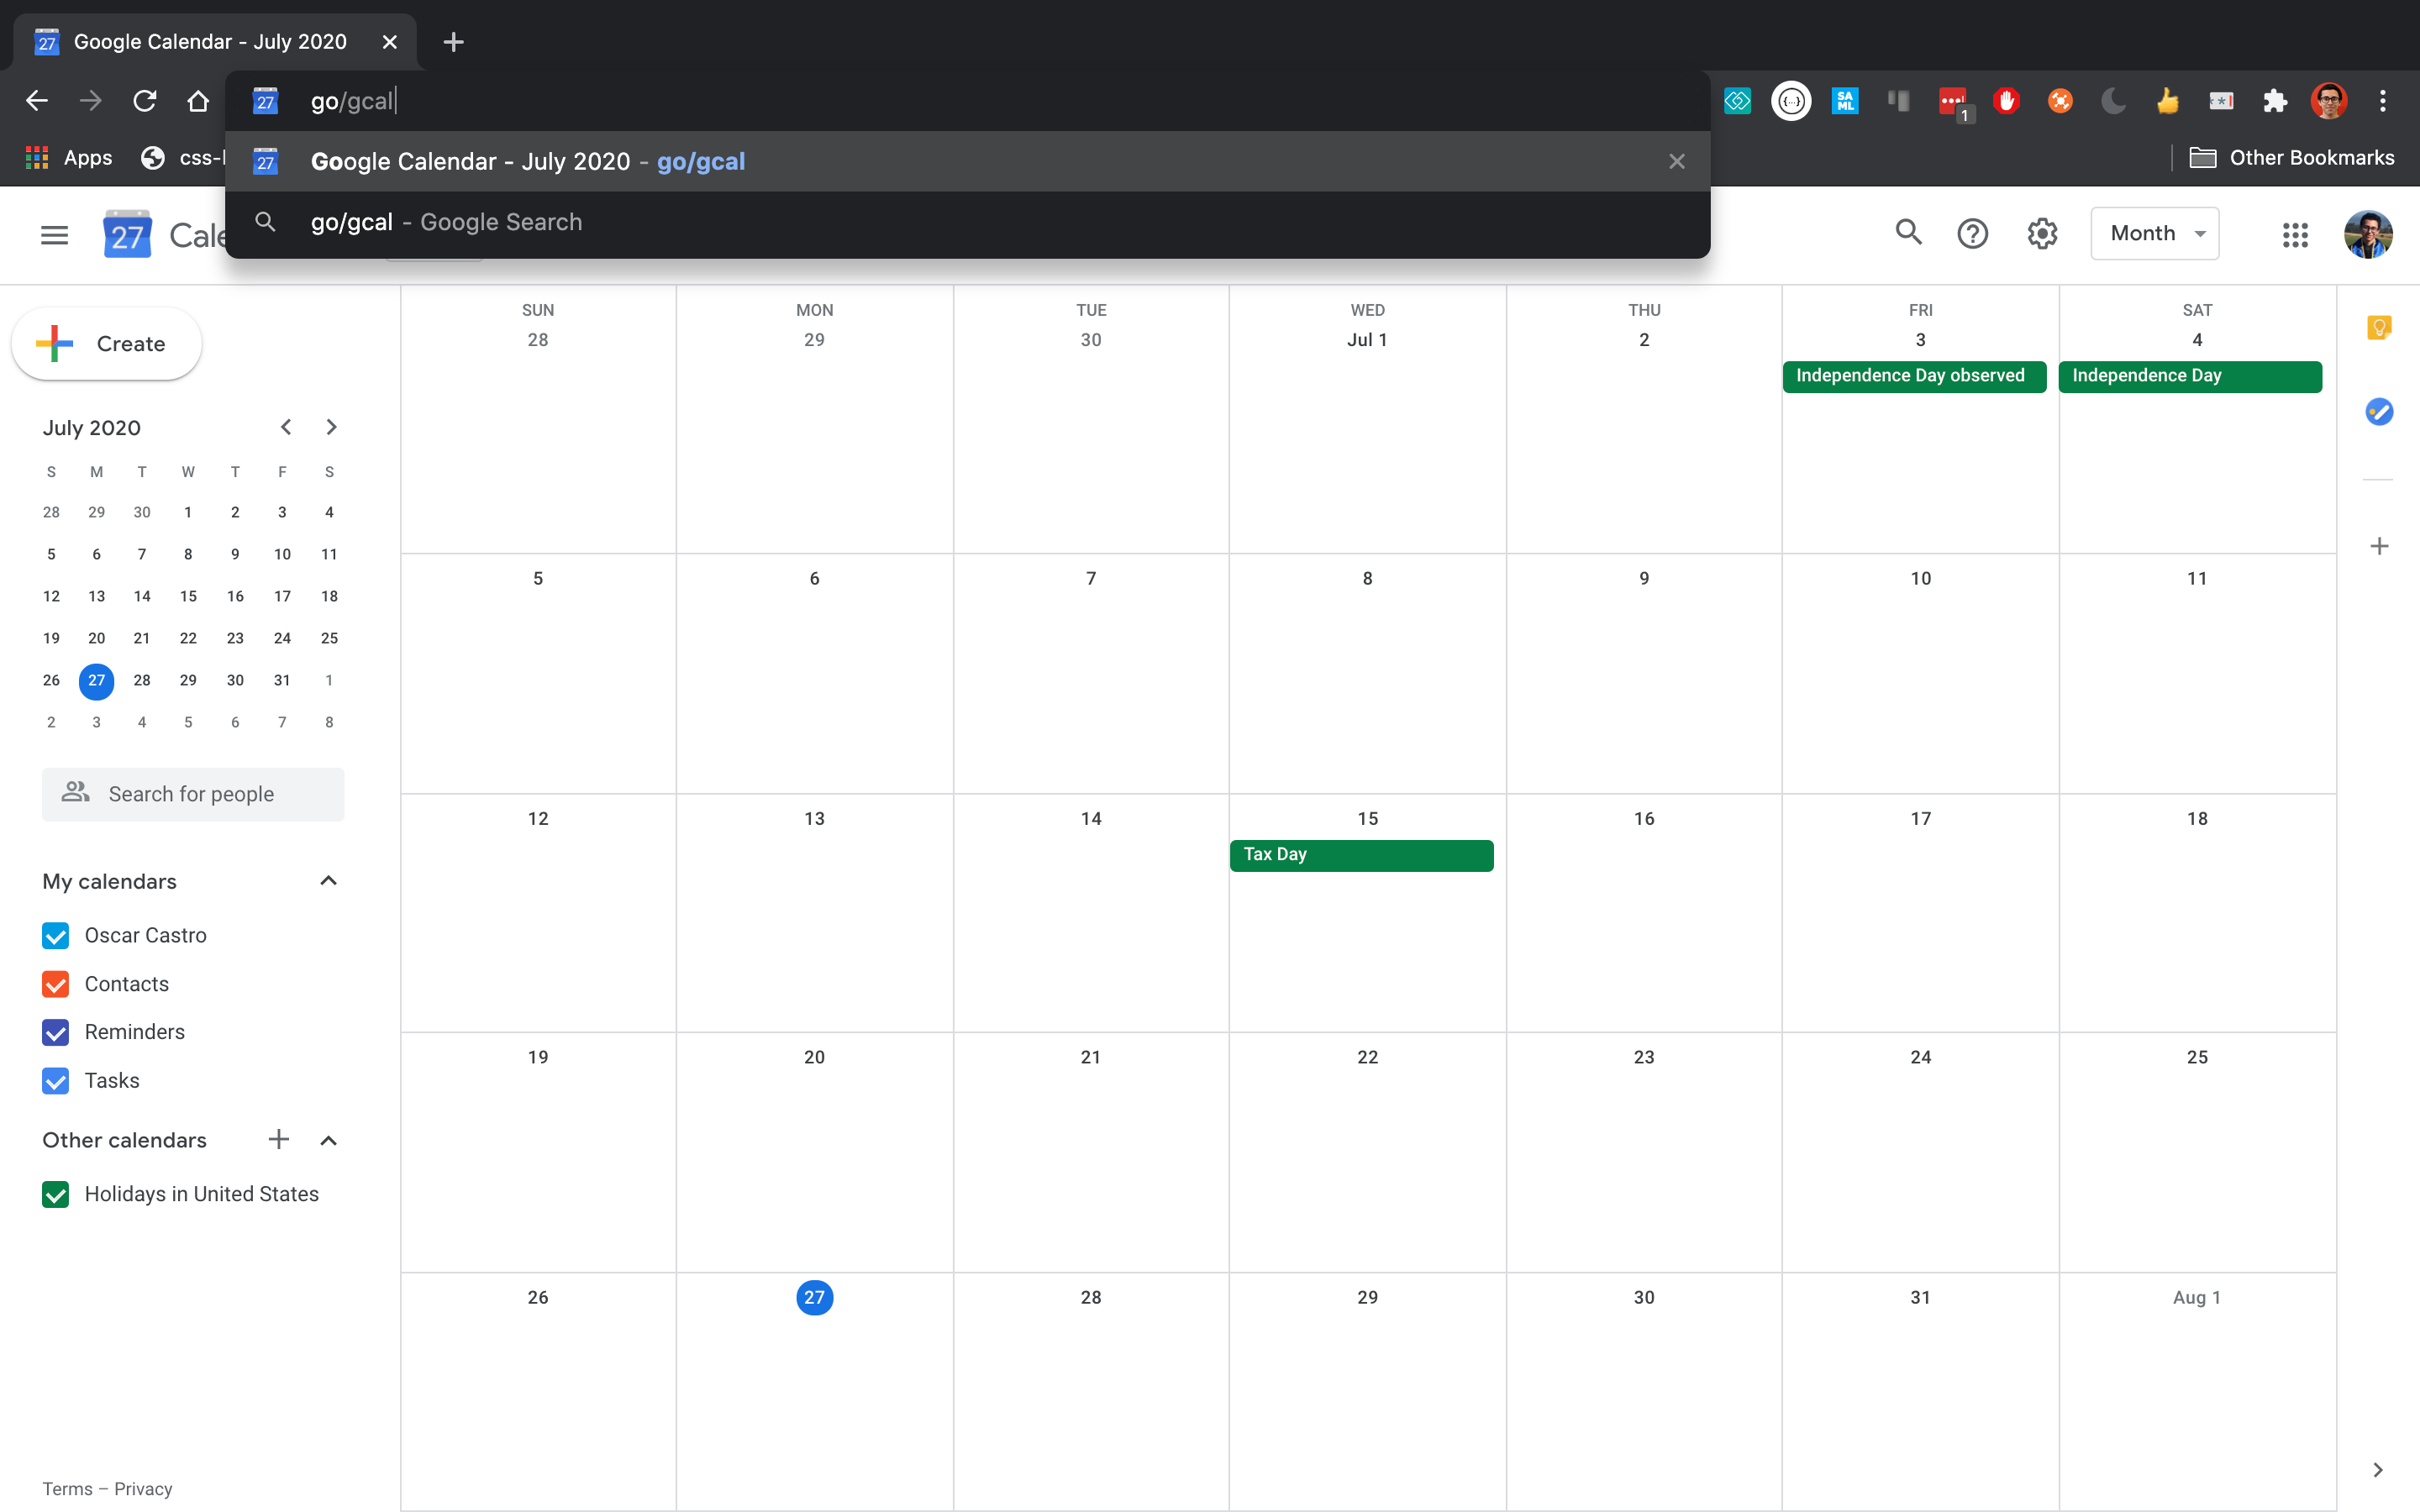Uncheck the Reminders calendar checkbox
2420x1512 pixels.
(56, 1032)
